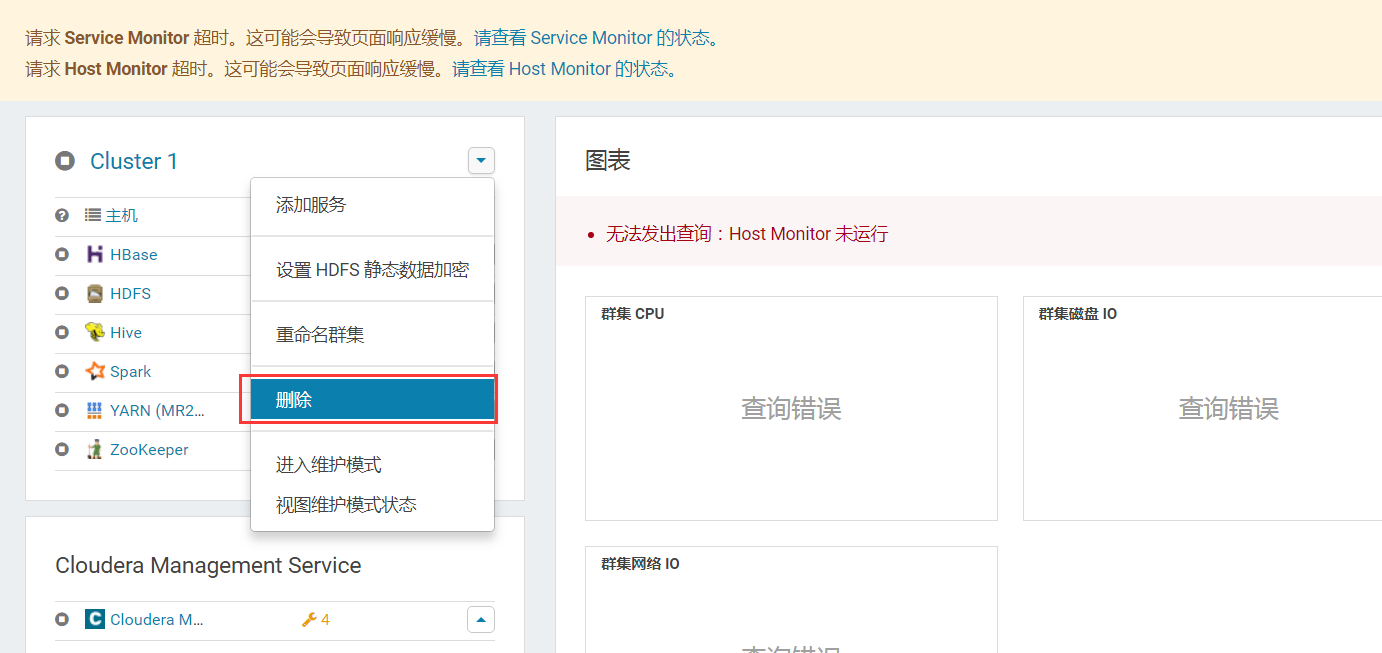The width and height of the screenshot is (1382, 653).
Task: Click the 图表 section heading
Action: click(608, 161)
